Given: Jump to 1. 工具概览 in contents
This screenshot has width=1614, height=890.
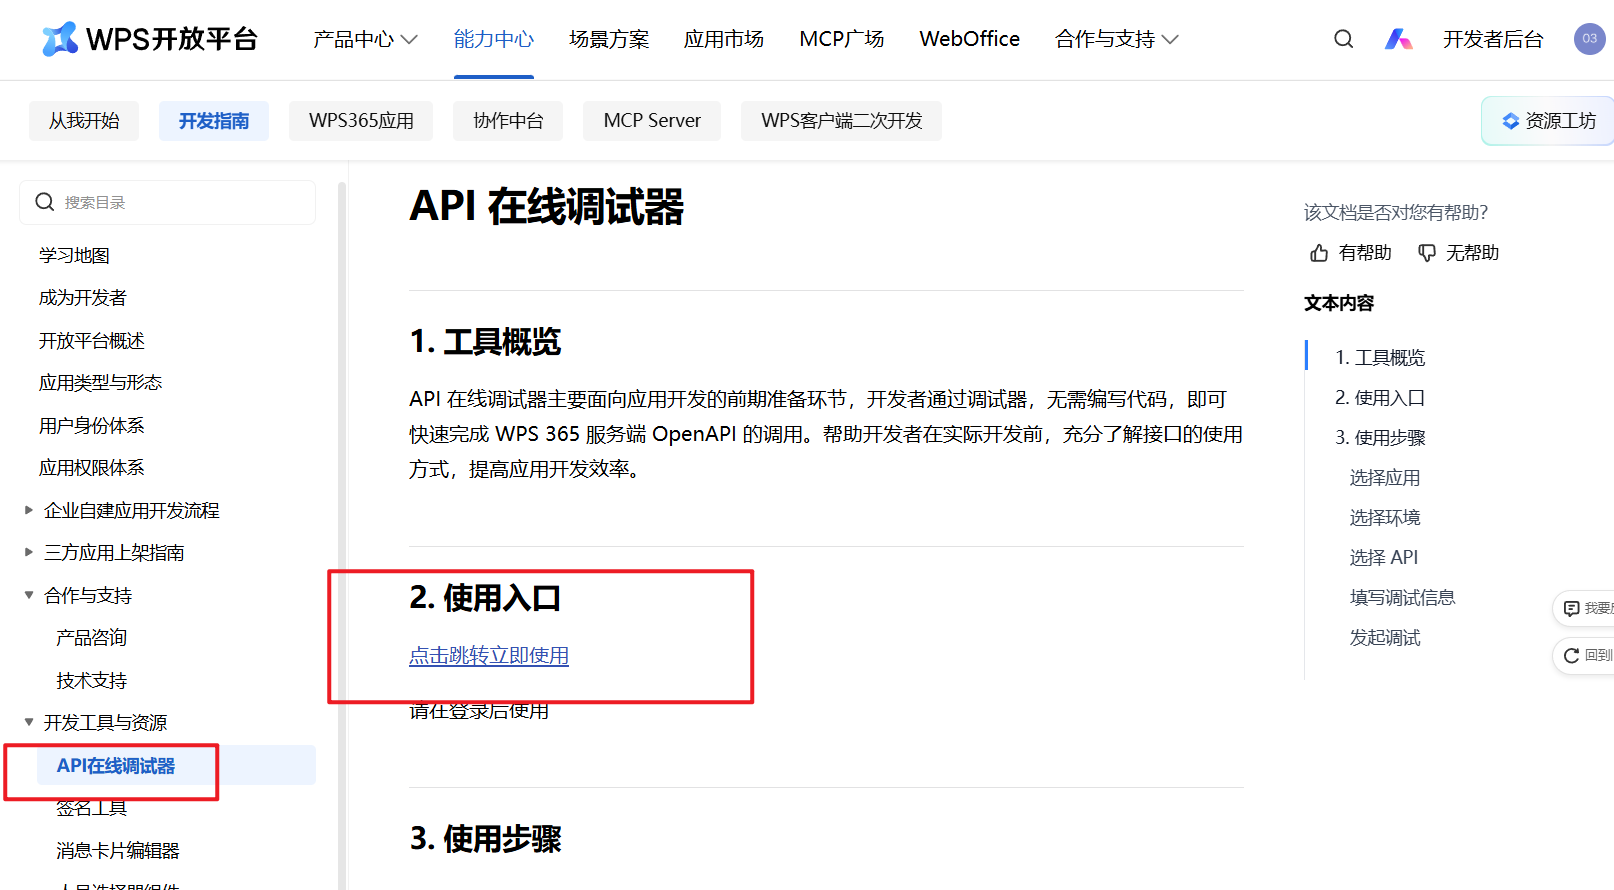Looking at the screenshot, I should 1380,358.
